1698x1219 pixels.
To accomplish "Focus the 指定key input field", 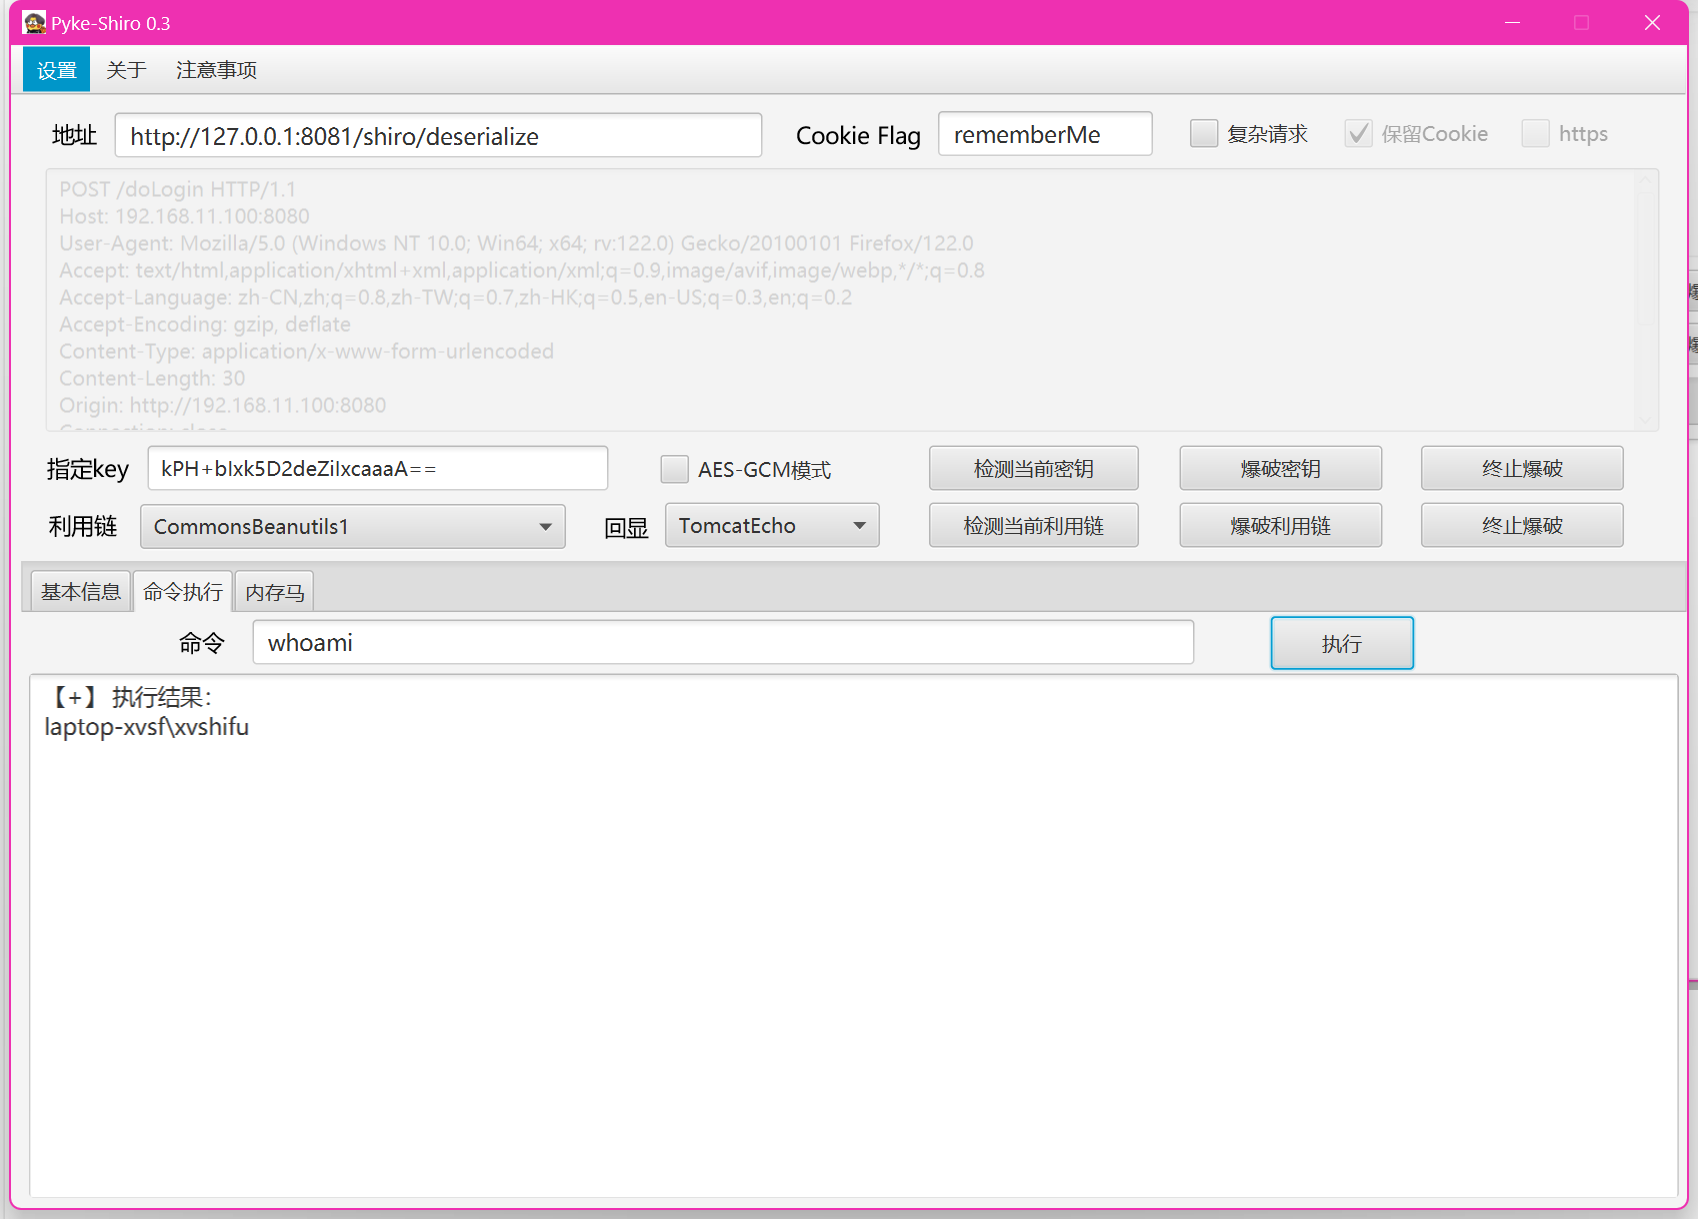I will point(378,468).
